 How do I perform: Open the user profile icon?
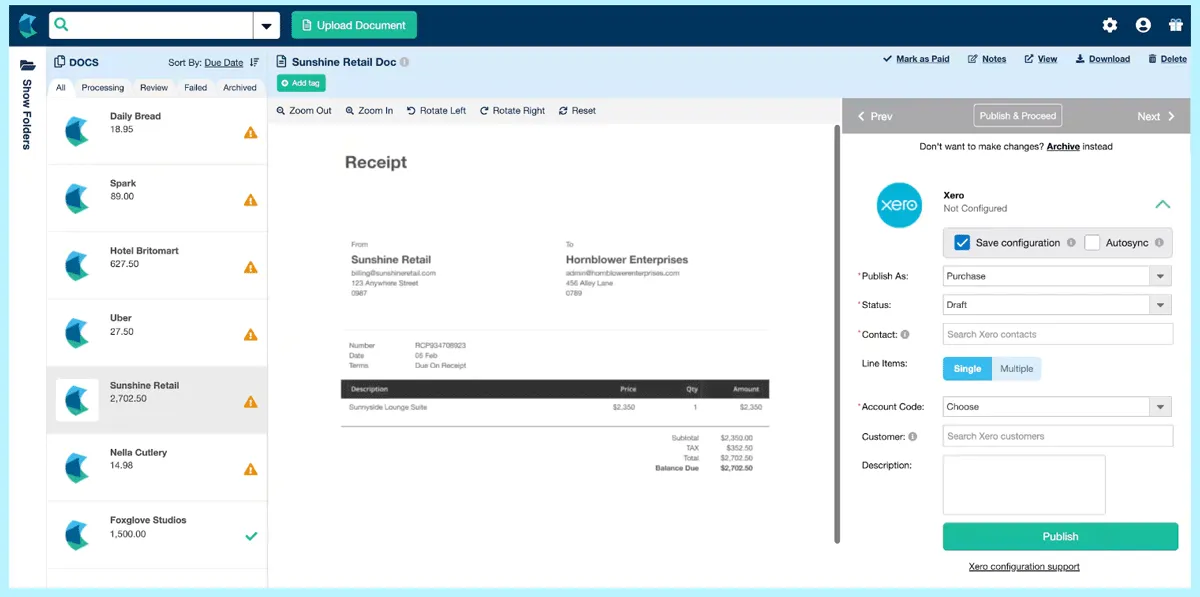pos(1143,24)
